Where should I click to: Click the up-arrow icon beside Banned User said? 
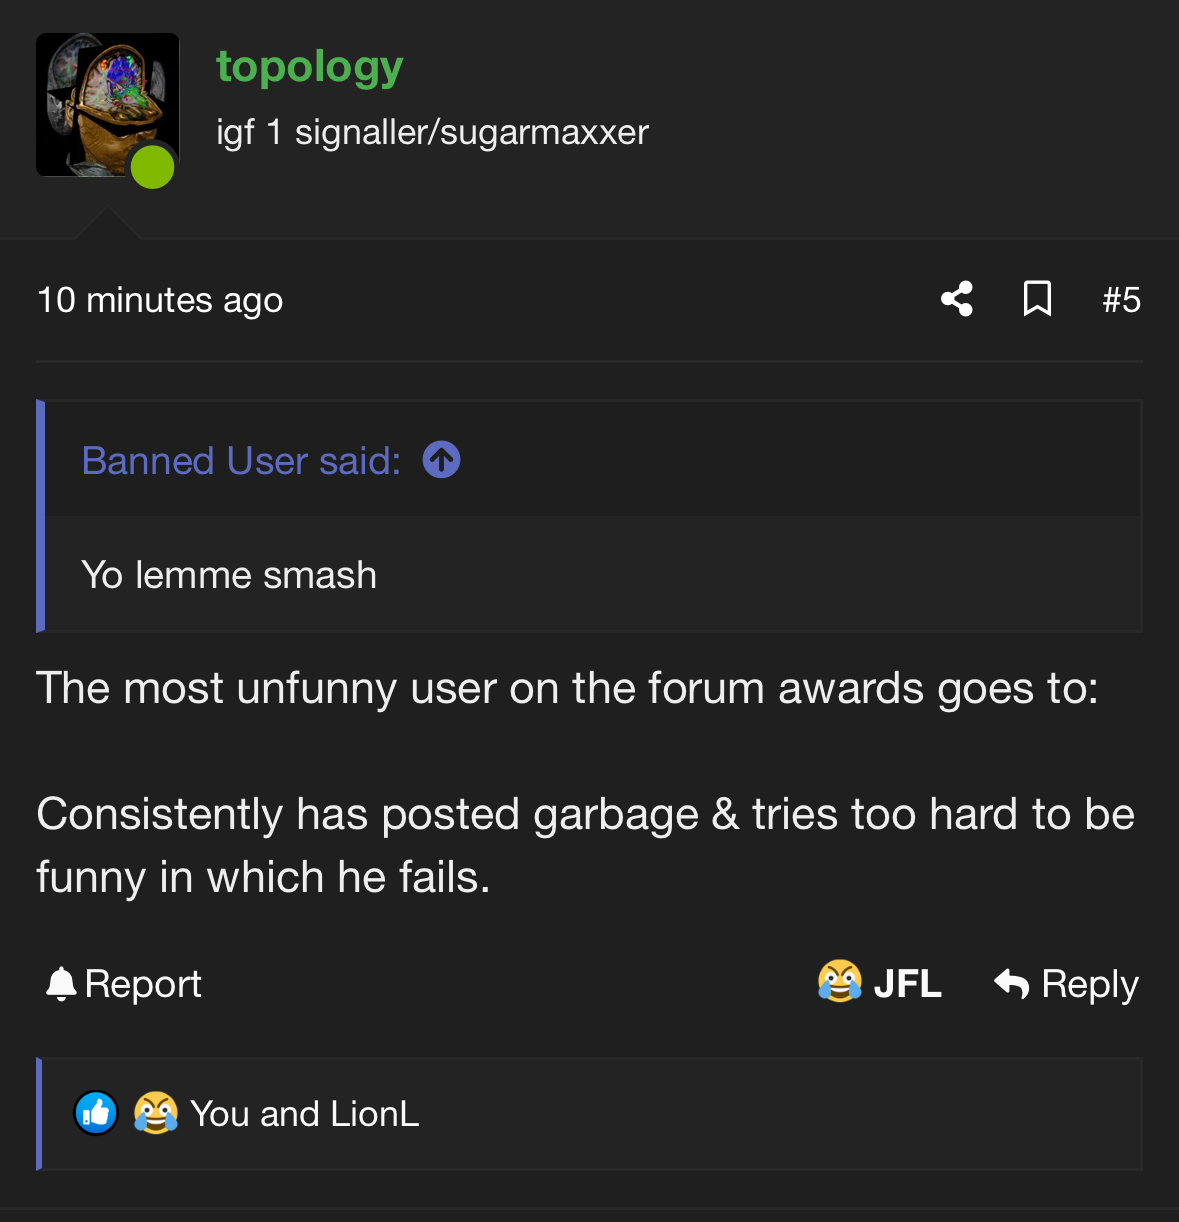pyautogui.click(x=441, y=460)
